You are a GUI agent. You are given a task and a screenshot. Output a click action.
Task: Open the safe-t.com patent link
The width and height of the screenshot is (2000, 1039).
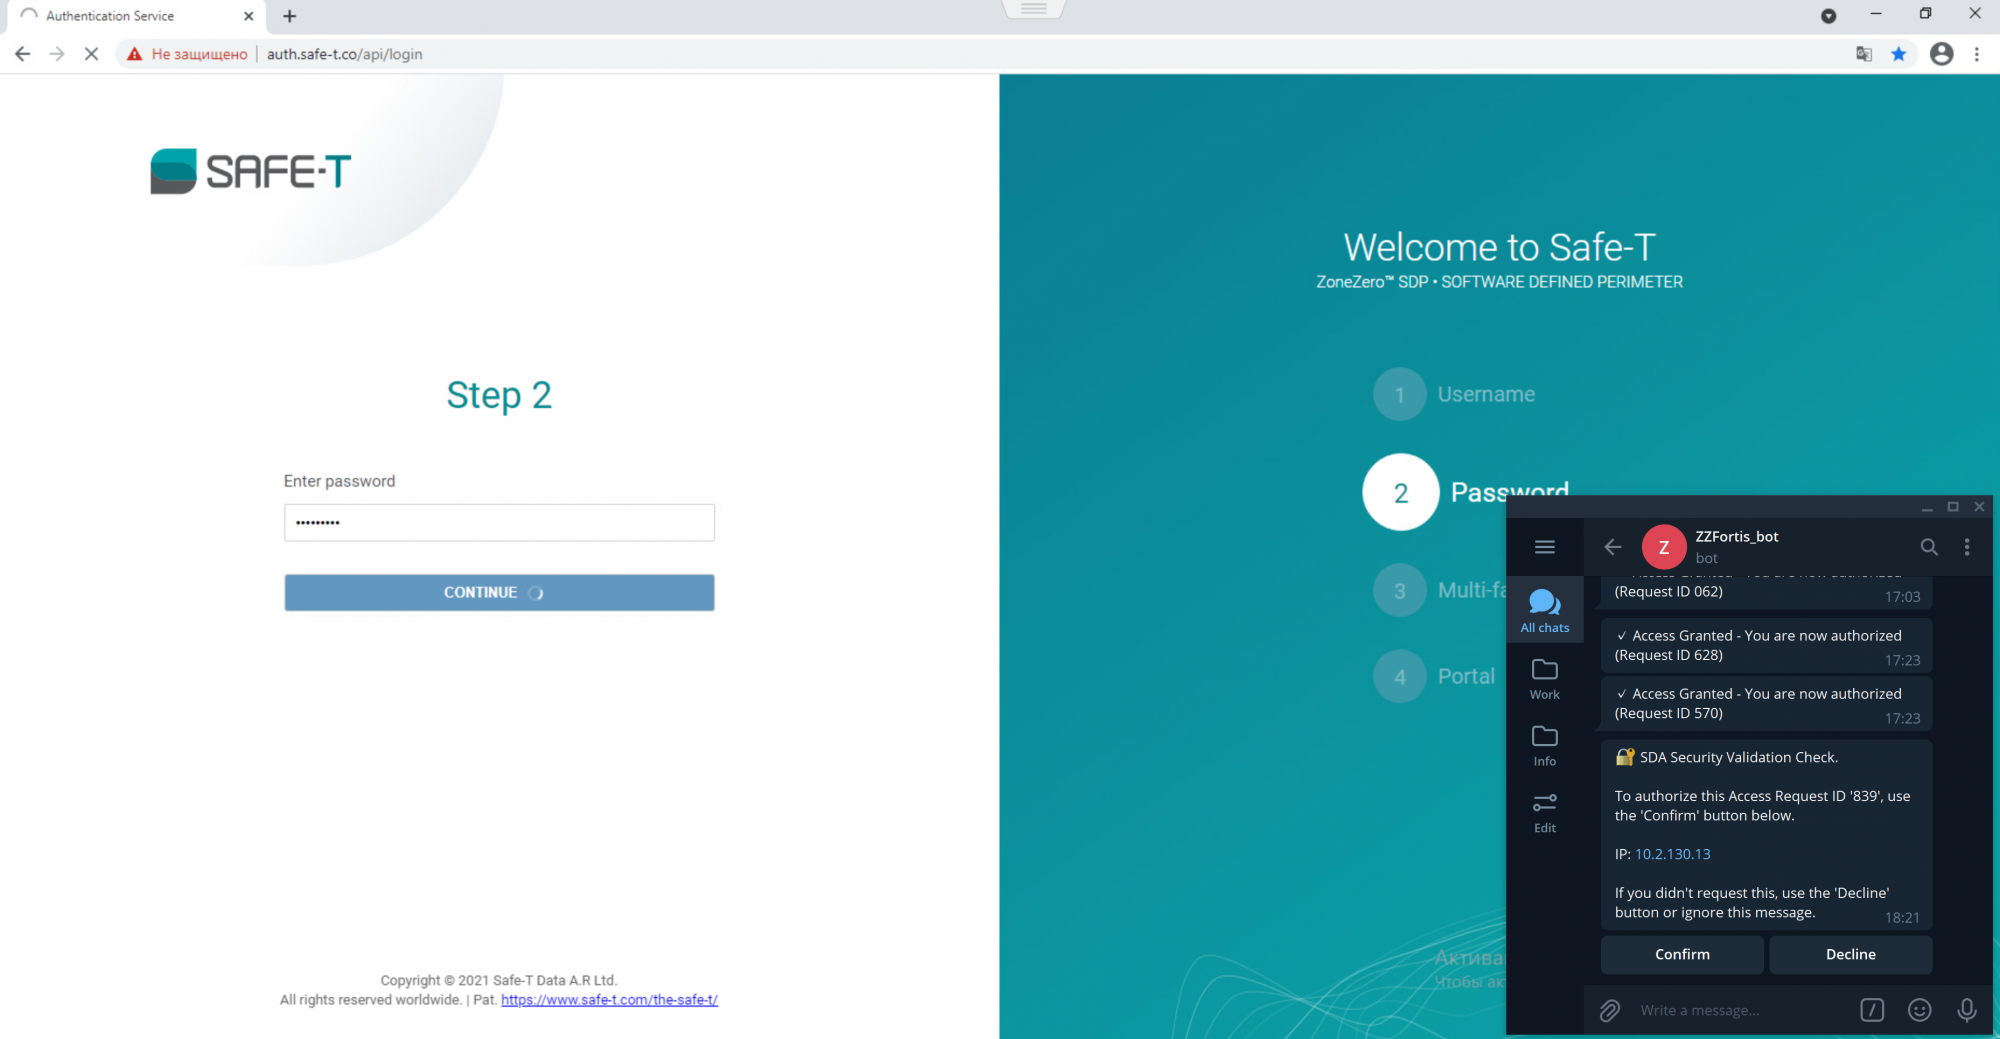point(609,1000)
